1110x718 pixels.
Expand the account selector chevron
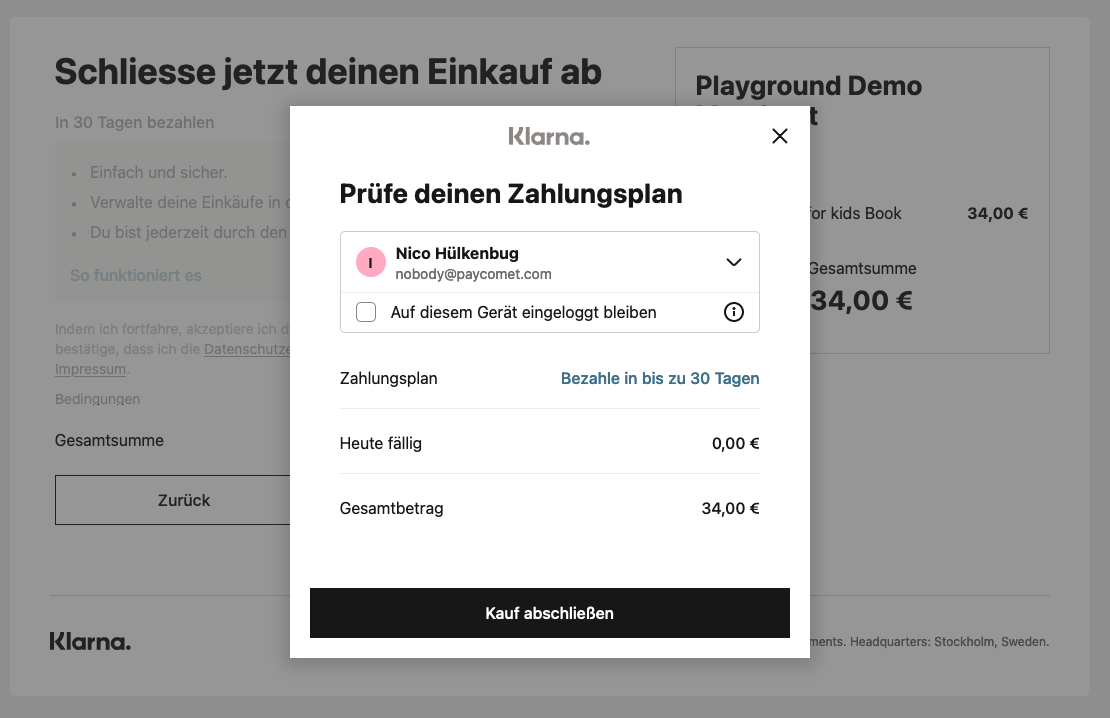point(733,262)
